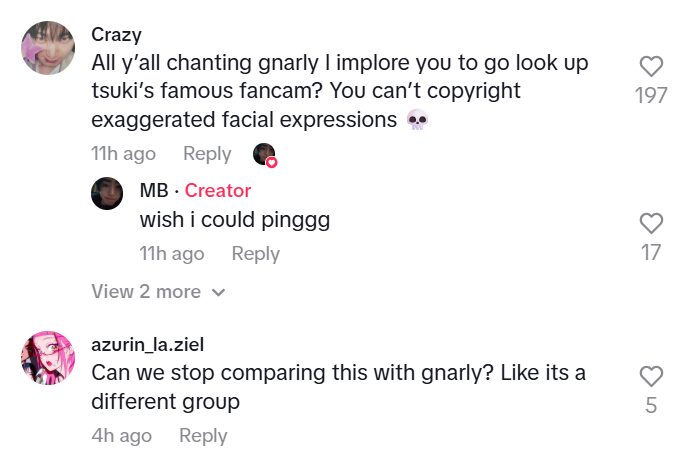The image size is (685, 457).
Task: Open MB creator's avatar
Action: tap(107, 192)
